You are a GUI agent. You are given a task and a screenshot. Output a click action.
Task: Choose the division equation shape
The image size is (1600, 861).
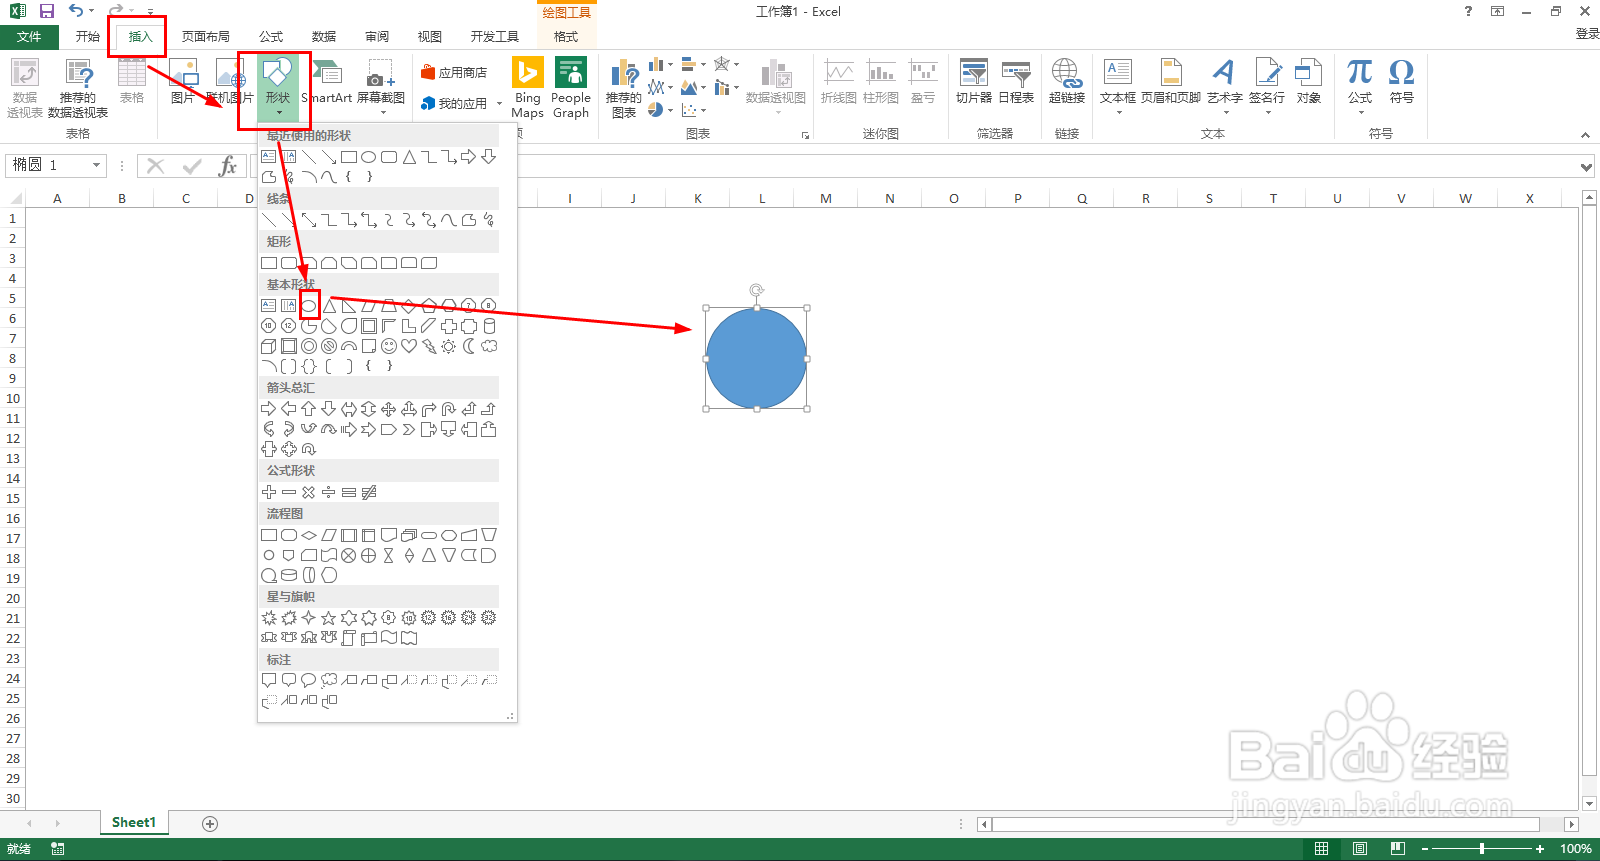[x=329, y=492]
